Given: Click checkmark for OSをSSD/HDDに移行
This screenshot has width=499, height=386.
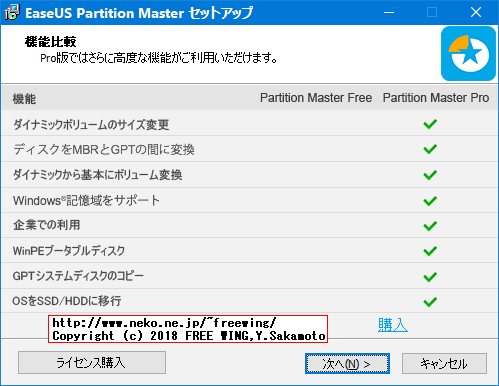Looking at the screenshot, I should [x=430, y=302].
